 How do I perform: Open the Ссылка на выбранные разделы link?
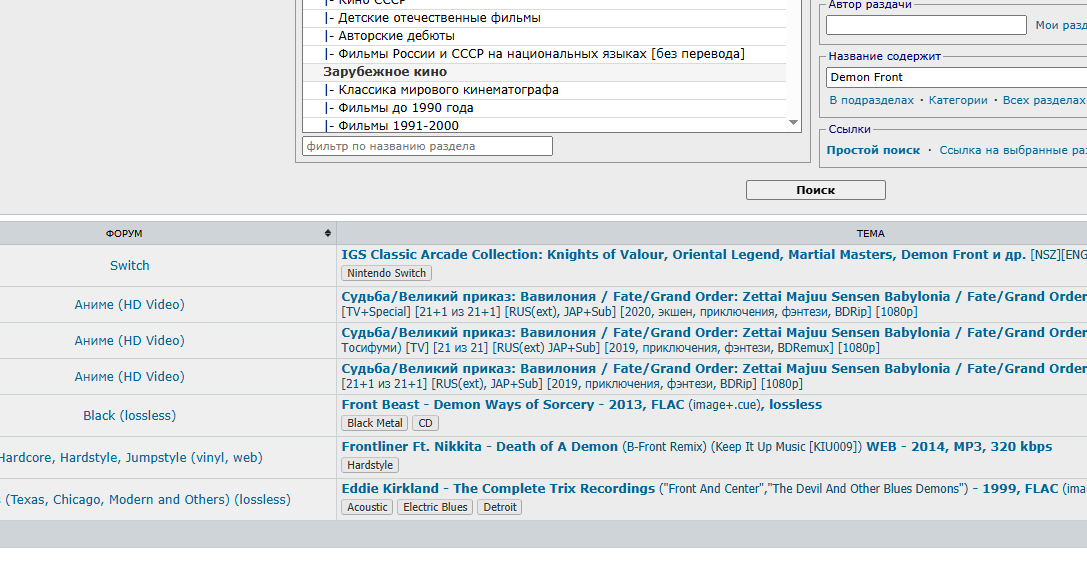[1013, 150]
